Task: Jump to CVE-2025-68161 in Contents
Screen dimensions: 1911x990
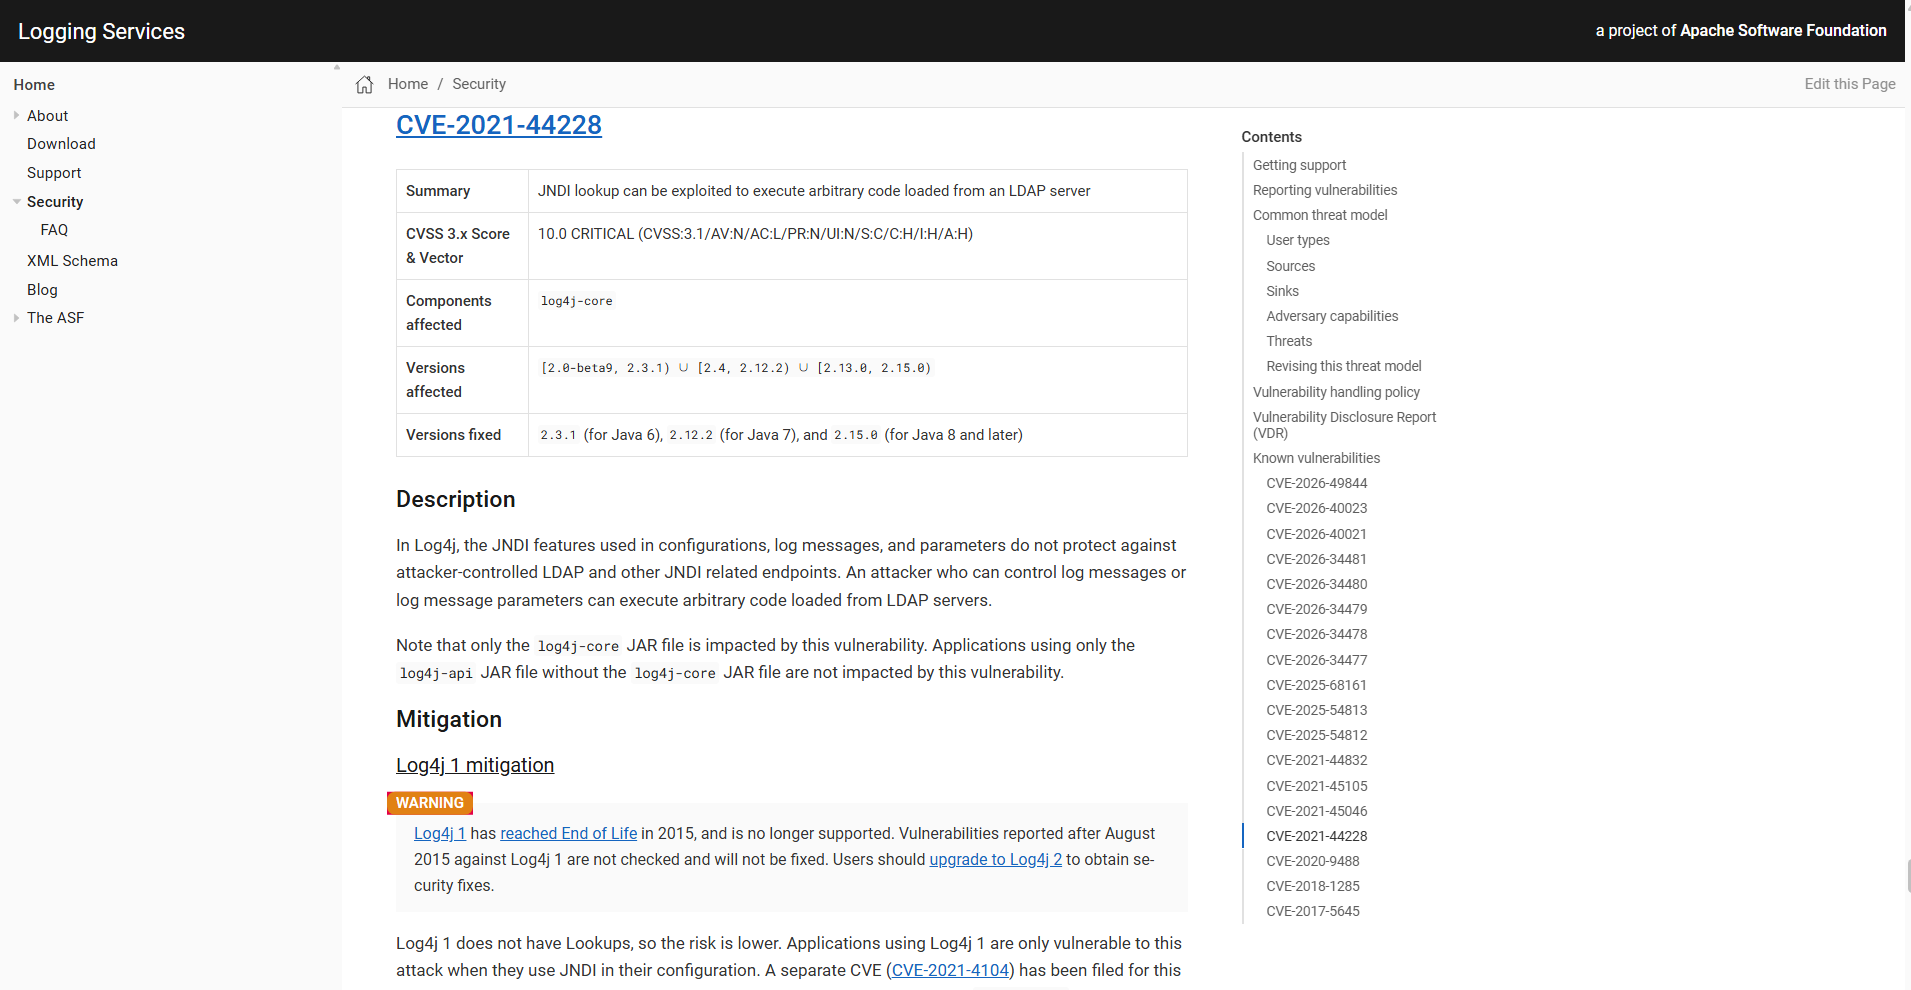Action: (1317, 685)
